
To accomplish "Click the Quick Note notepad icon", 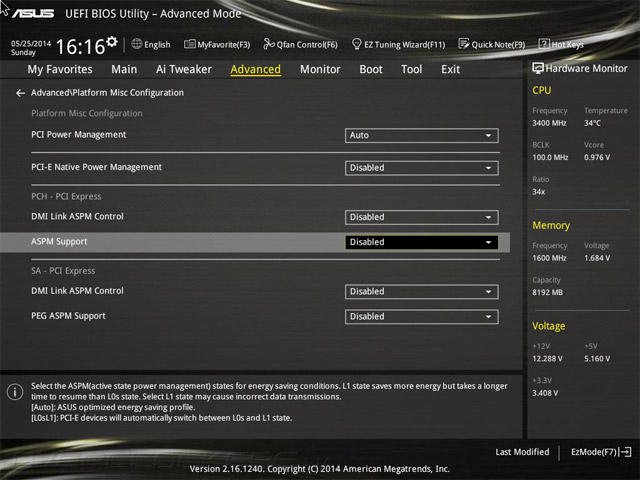I will (464, 44).
